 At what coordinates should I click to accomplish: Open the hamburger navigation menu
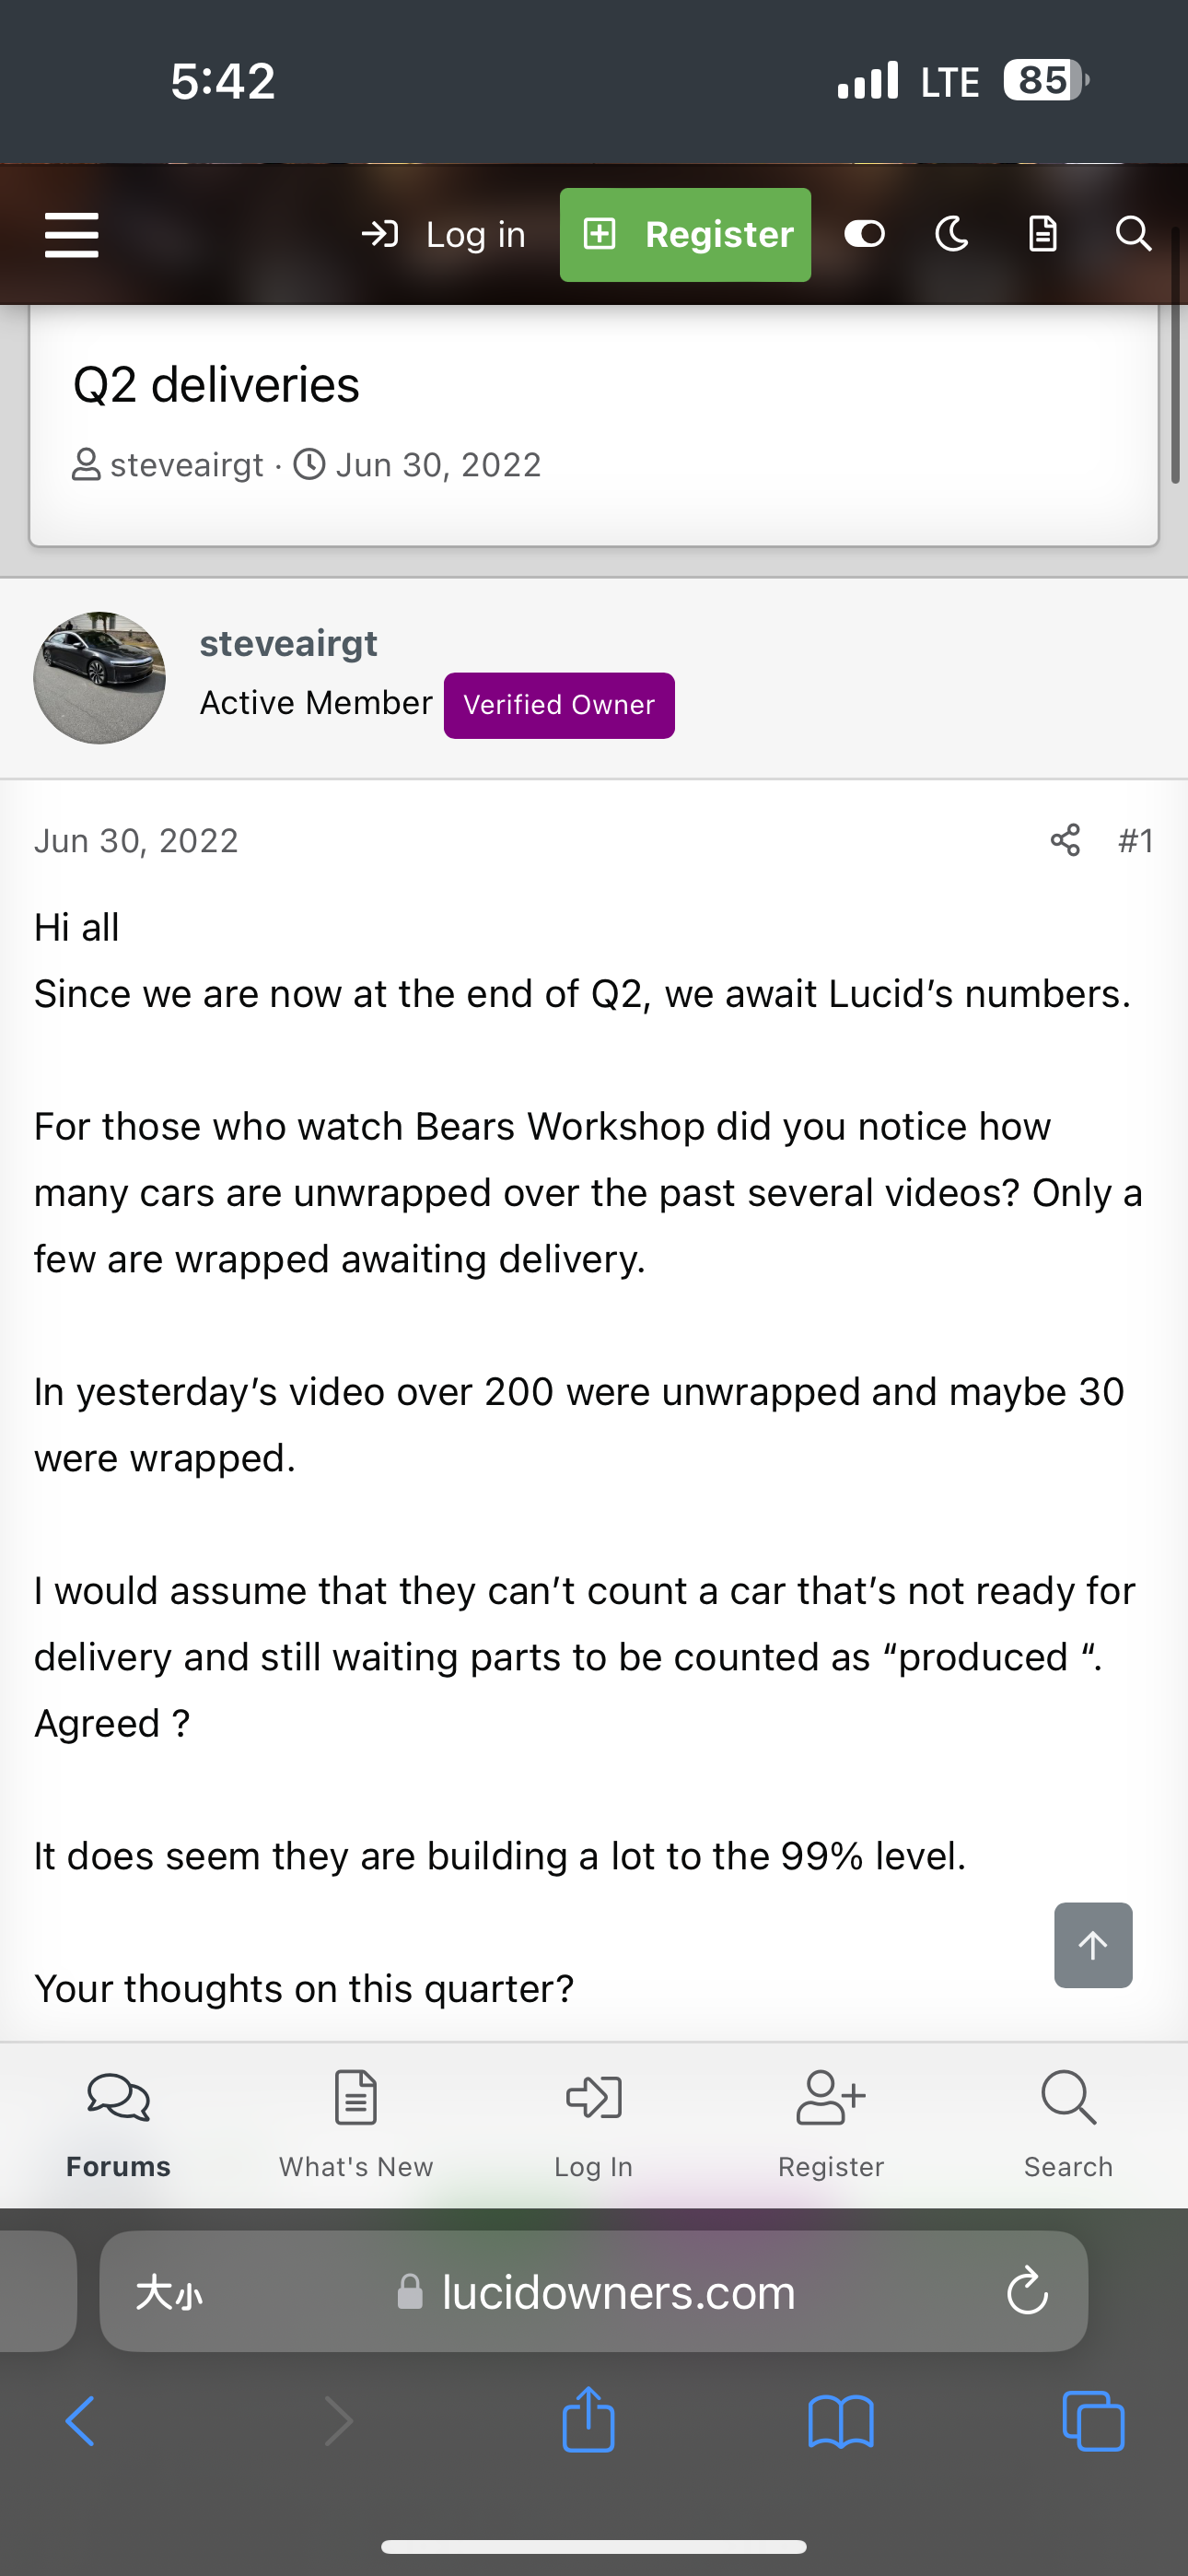[x=70, y=234]
